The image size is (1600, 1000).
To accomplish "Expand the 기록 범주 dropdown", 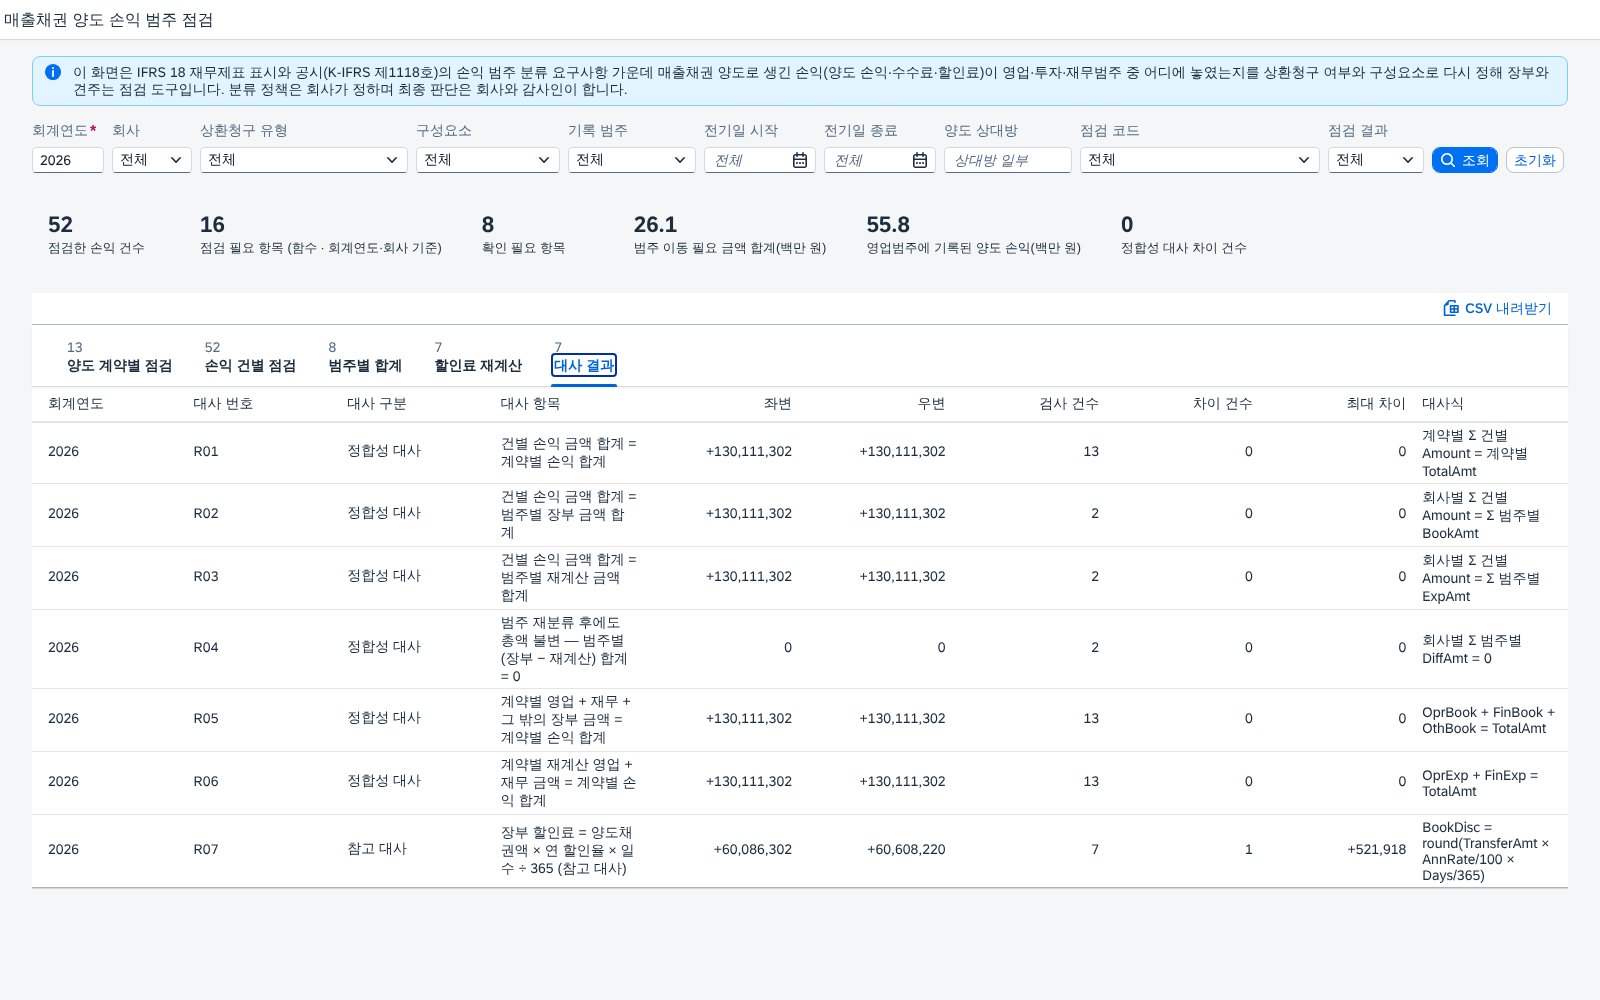I will point(632,160).
